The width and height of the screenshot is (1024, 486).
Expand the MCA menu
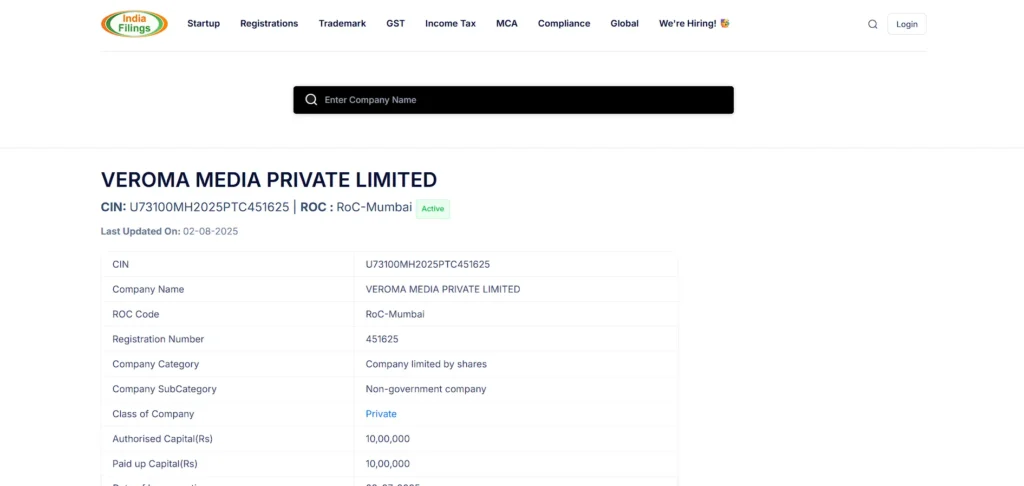[x=507, y=24]
